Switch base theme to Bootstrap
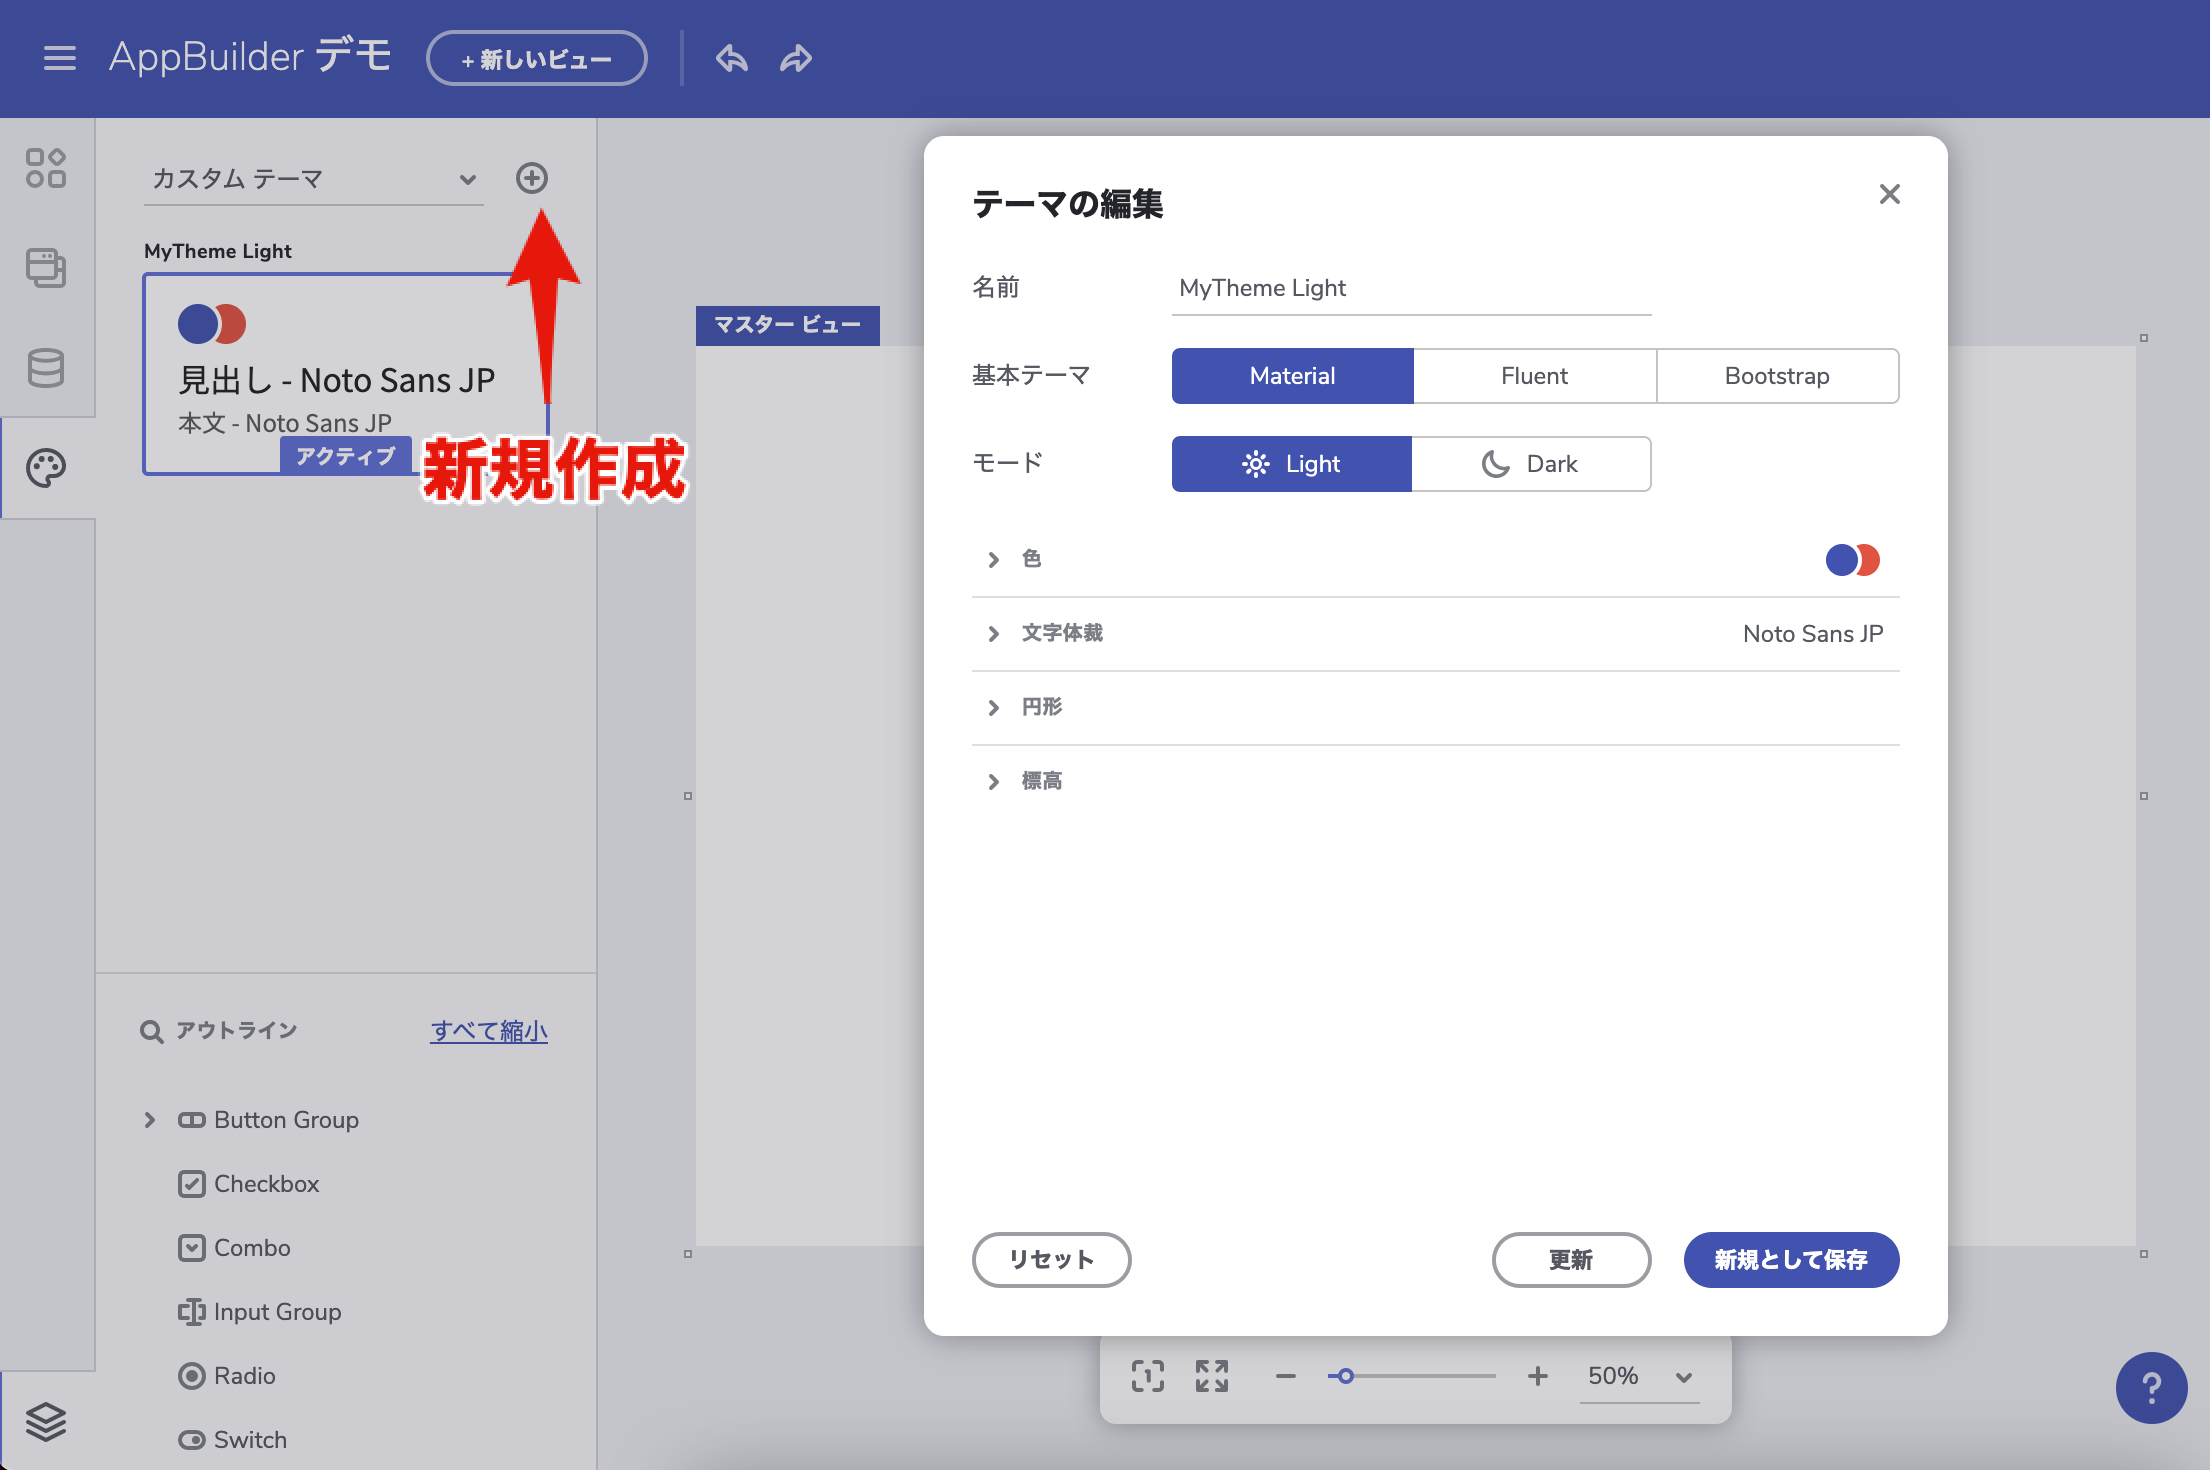Image resolution: width=2210 pixels, height=1470 pixels. point(1777,375)
